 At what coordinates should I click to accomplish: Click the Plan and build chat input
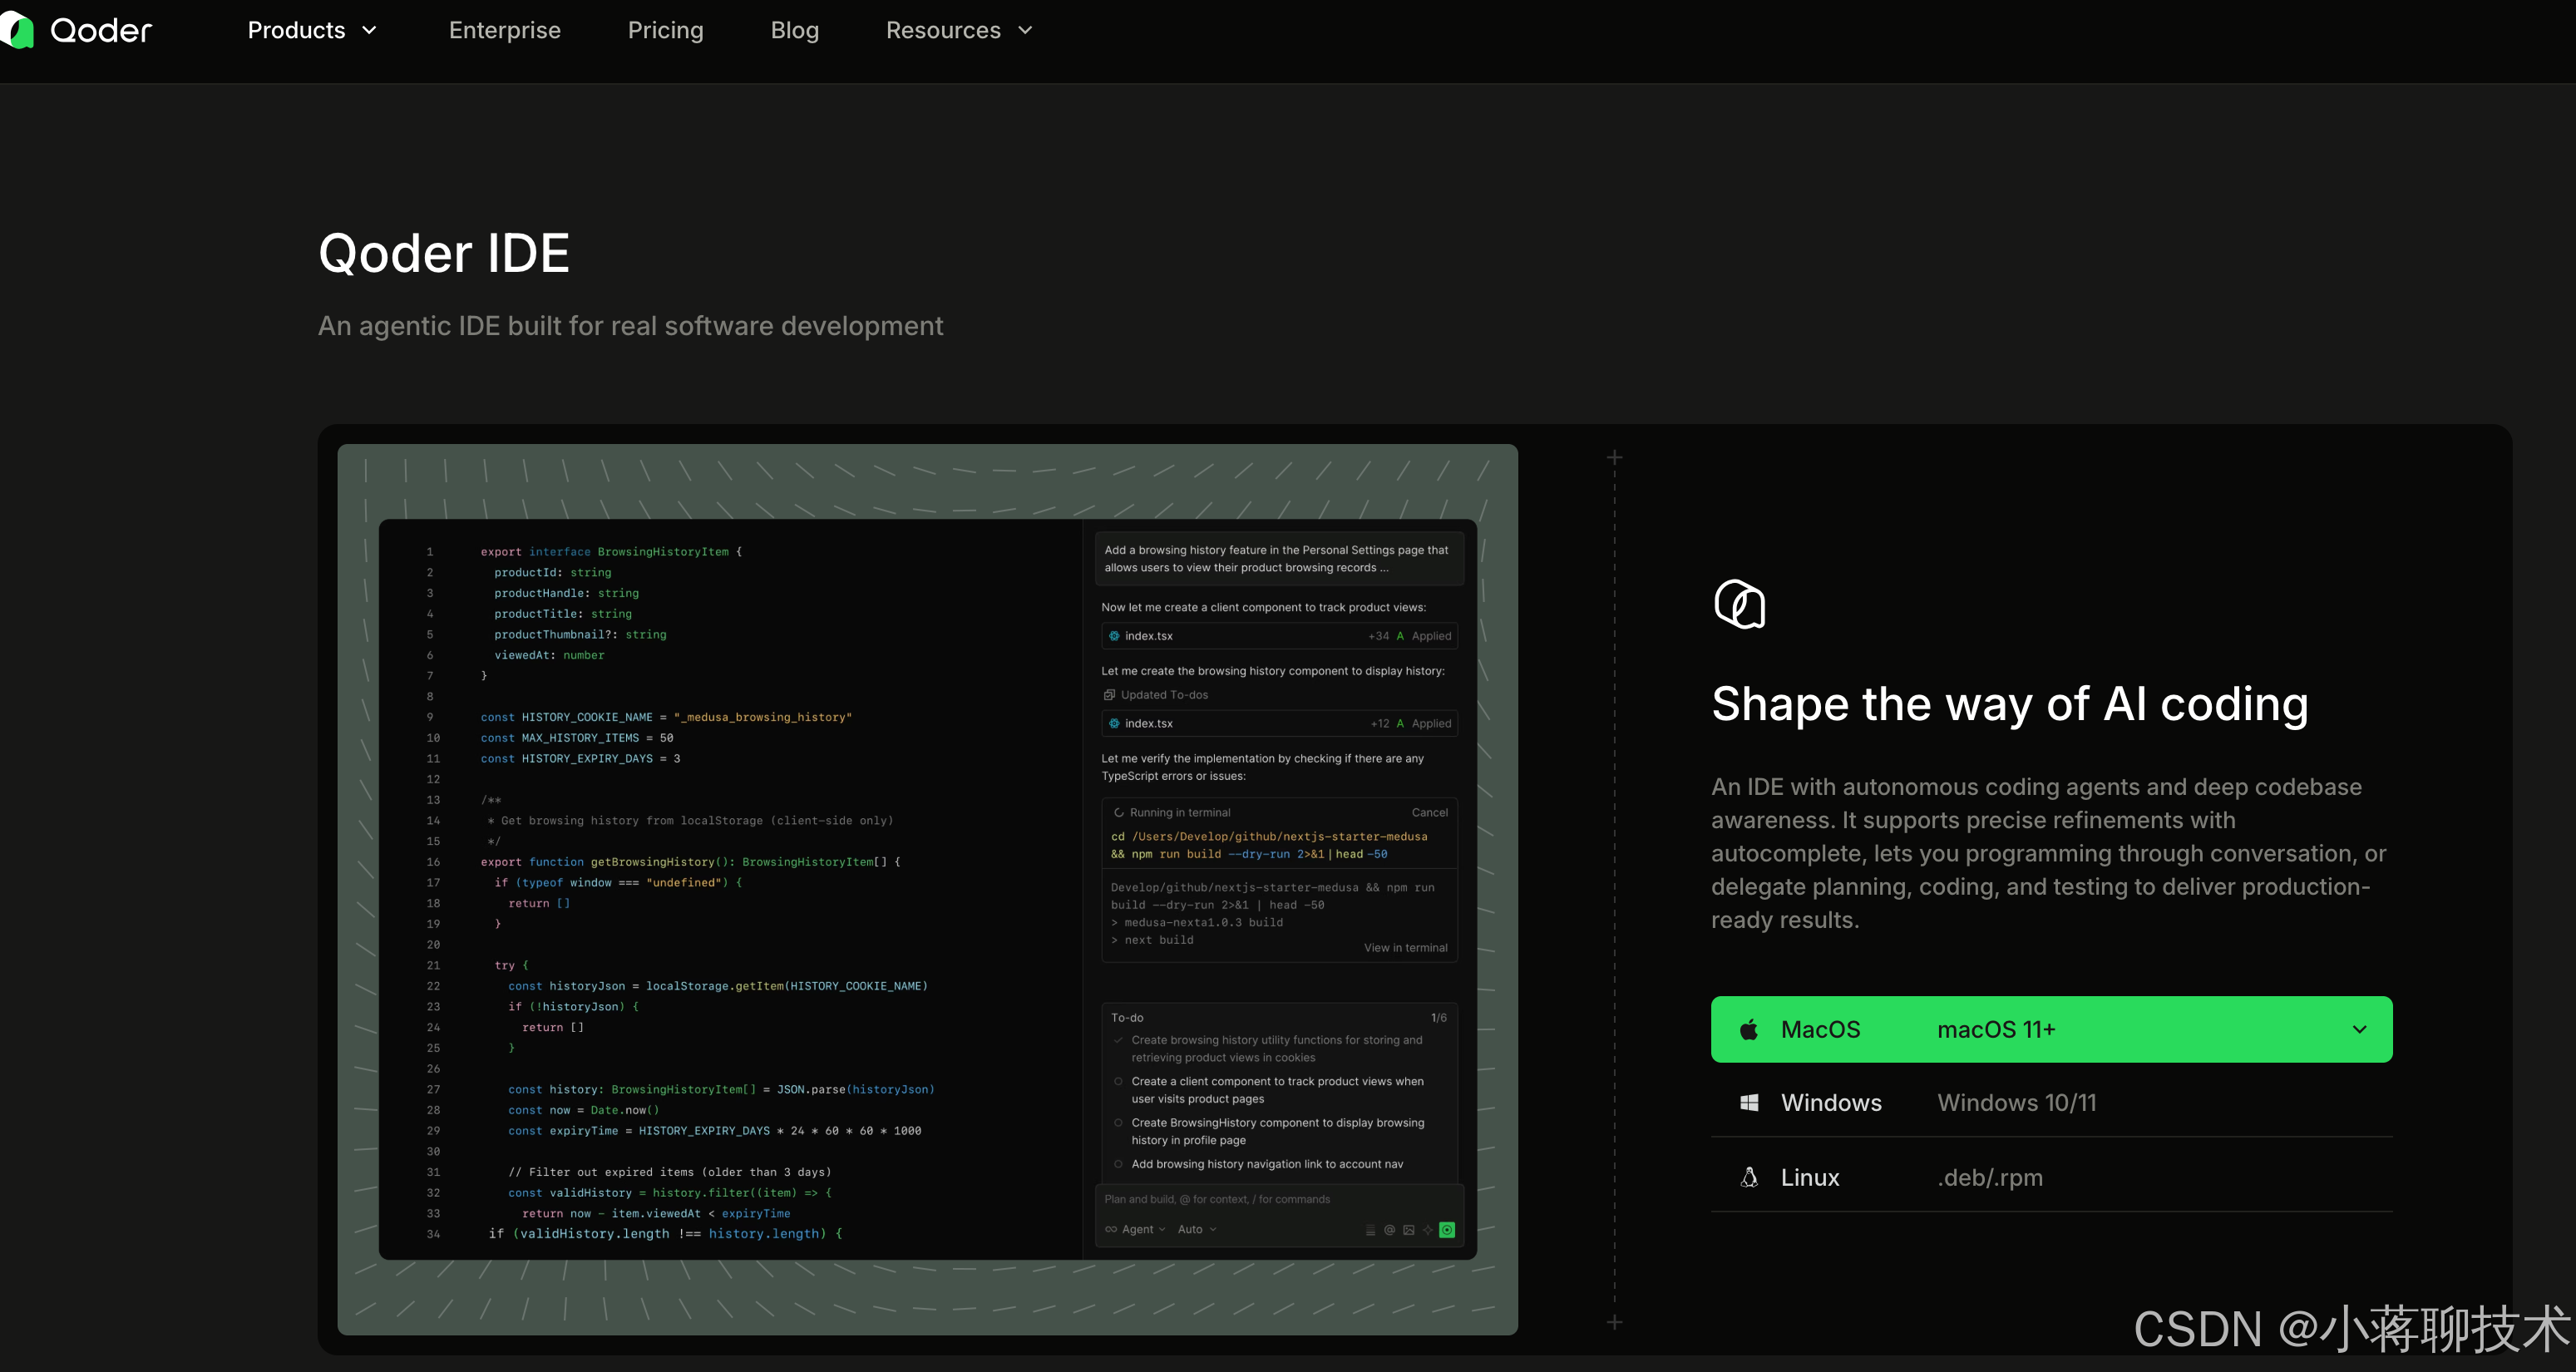(1217, 1199)
